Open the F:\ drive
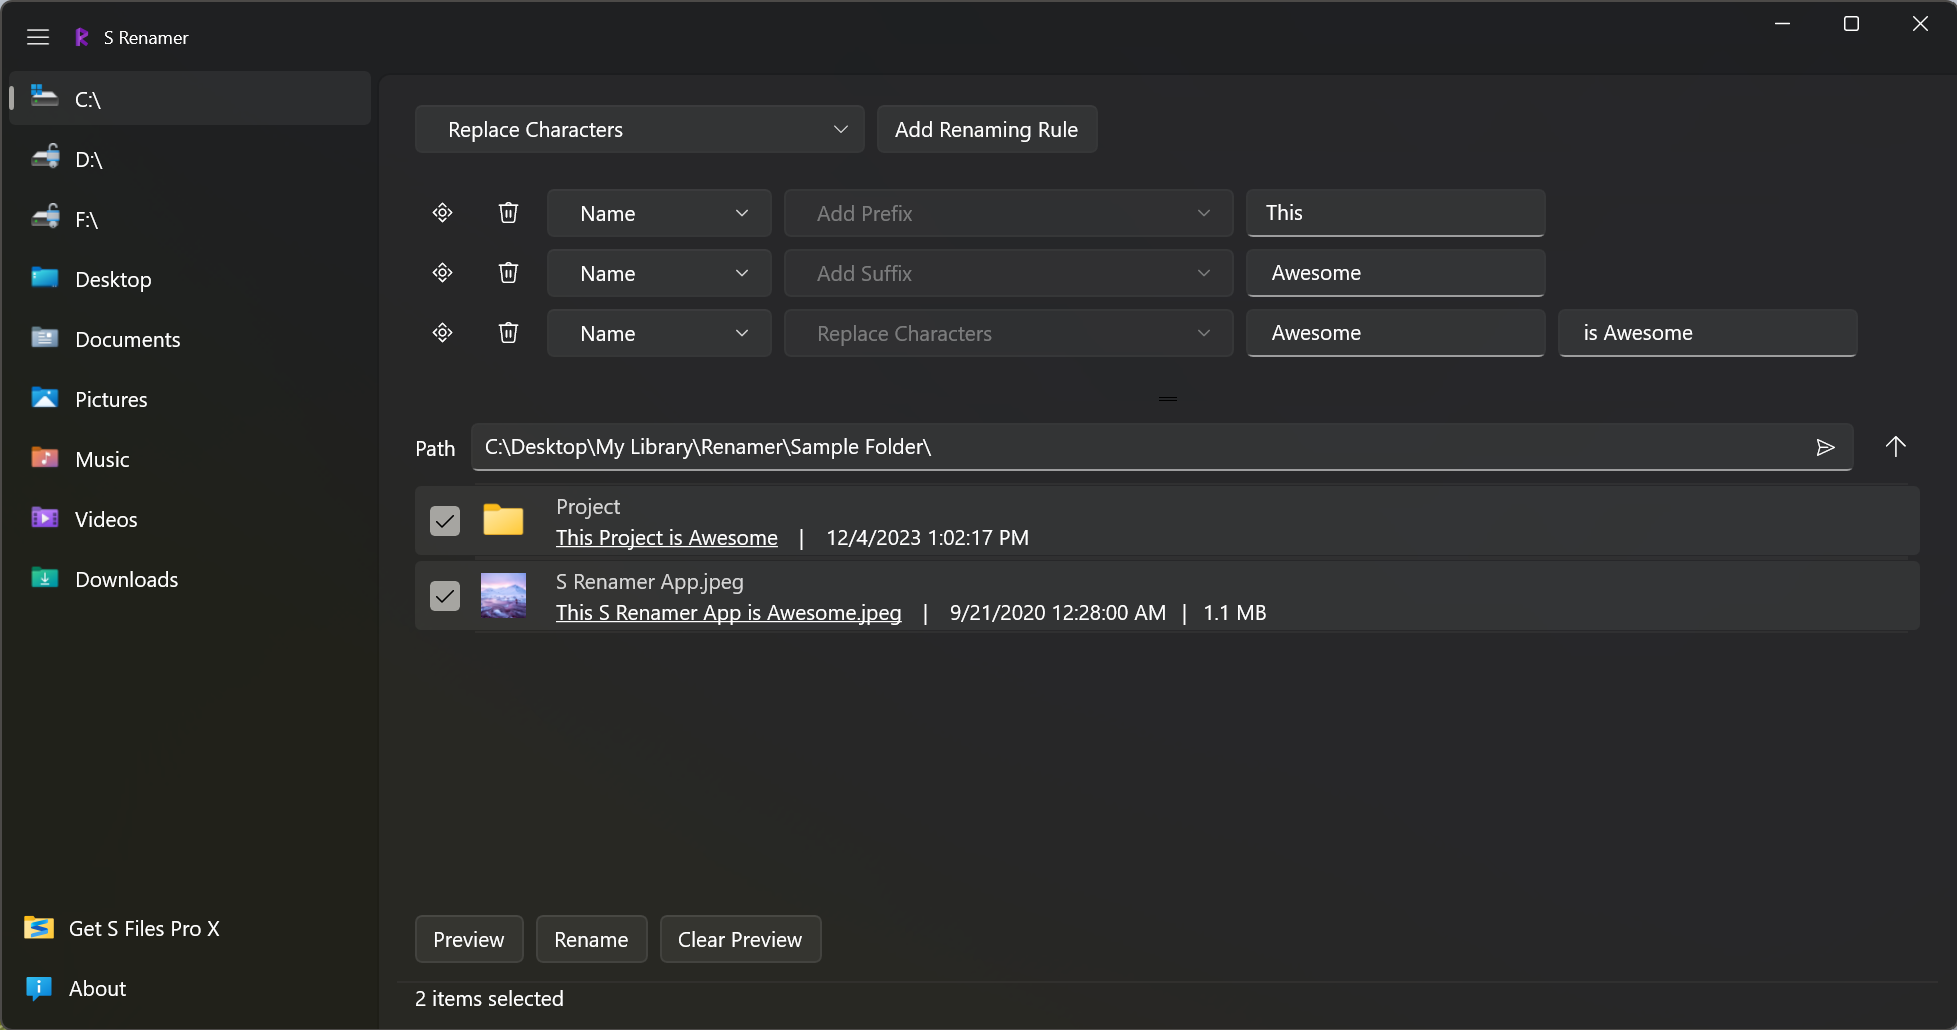 190,218
